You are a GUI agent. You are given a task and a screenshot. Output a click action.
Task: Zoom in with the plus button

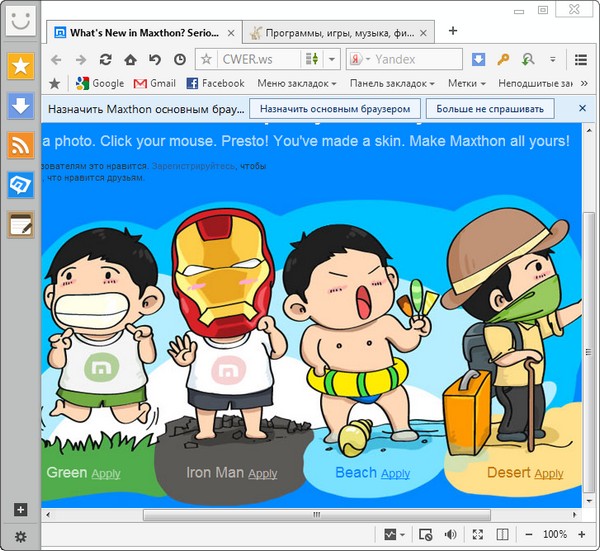click(x=582, y=535)
